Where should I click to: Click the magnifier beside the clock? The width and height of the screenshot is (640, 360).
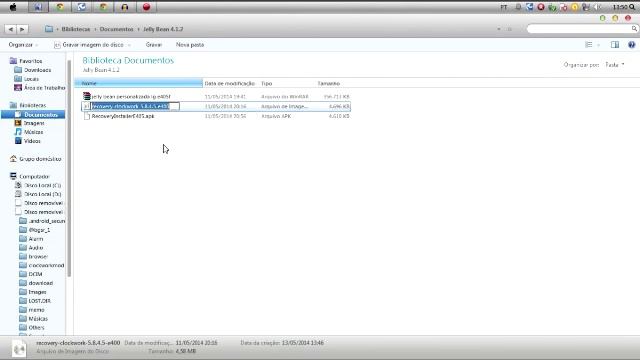point(632,7)
